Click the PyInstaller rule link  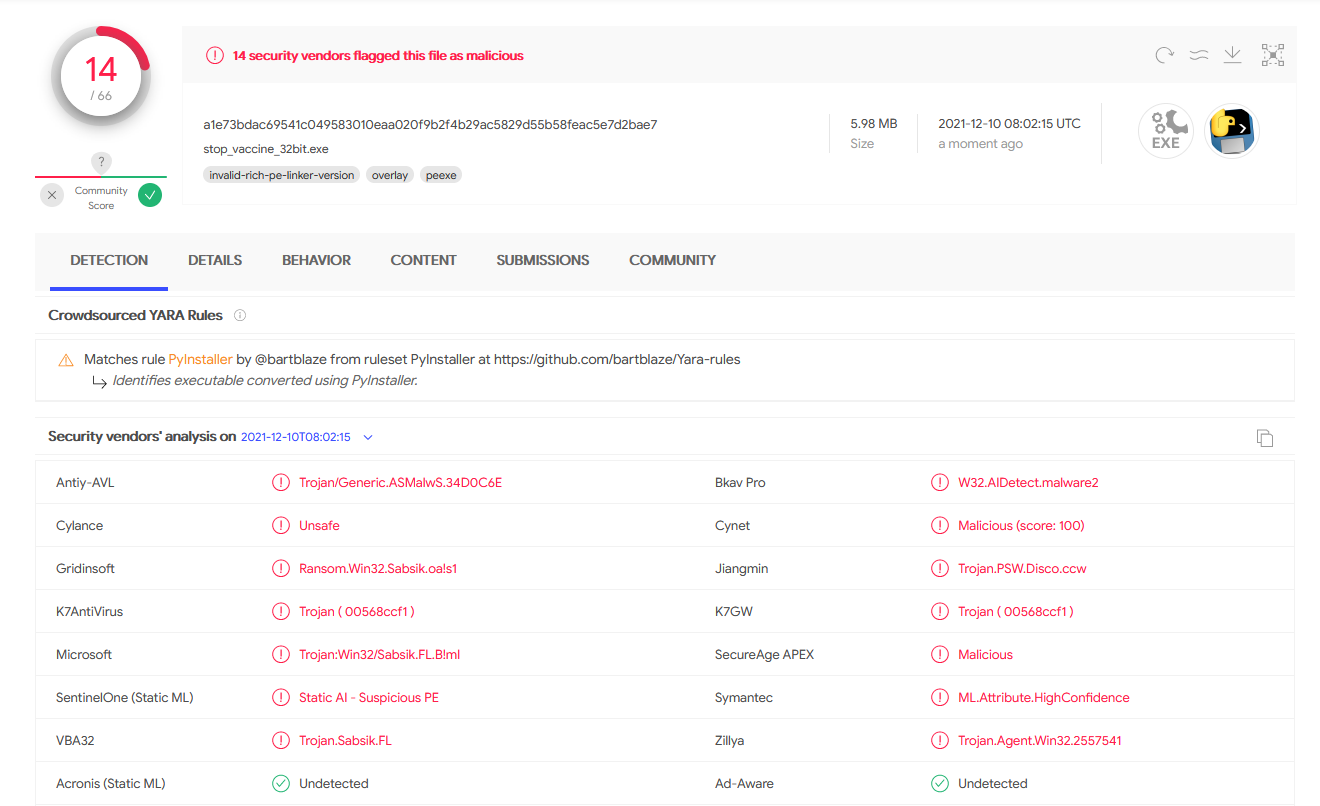point(200,359)
